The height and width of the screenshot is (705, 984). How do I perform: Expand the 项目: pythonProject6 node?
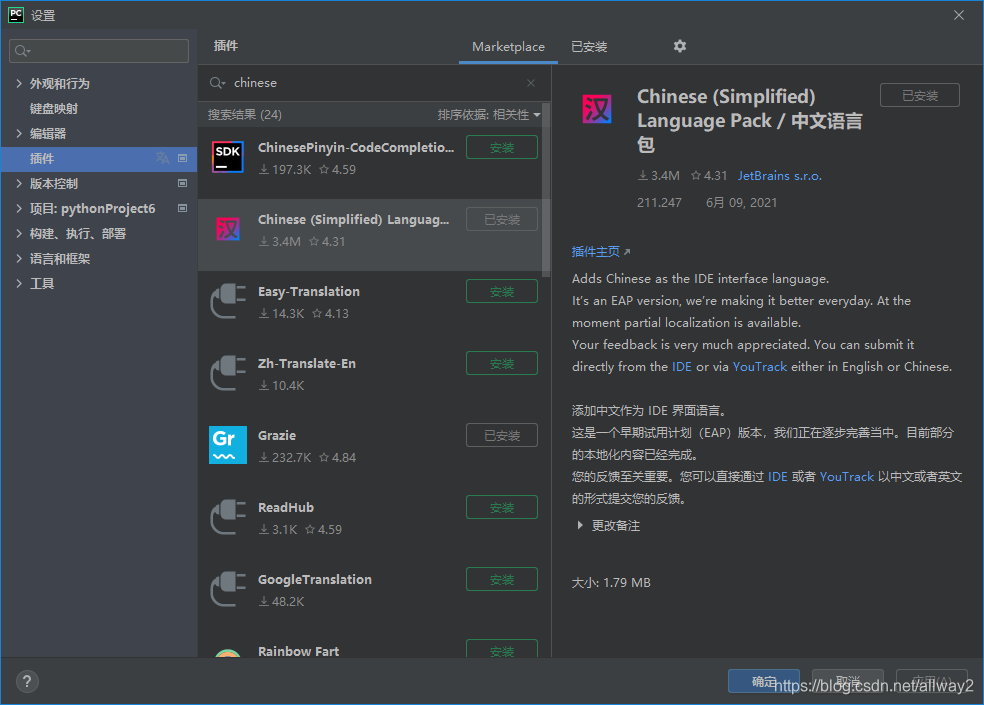[19, 208]
